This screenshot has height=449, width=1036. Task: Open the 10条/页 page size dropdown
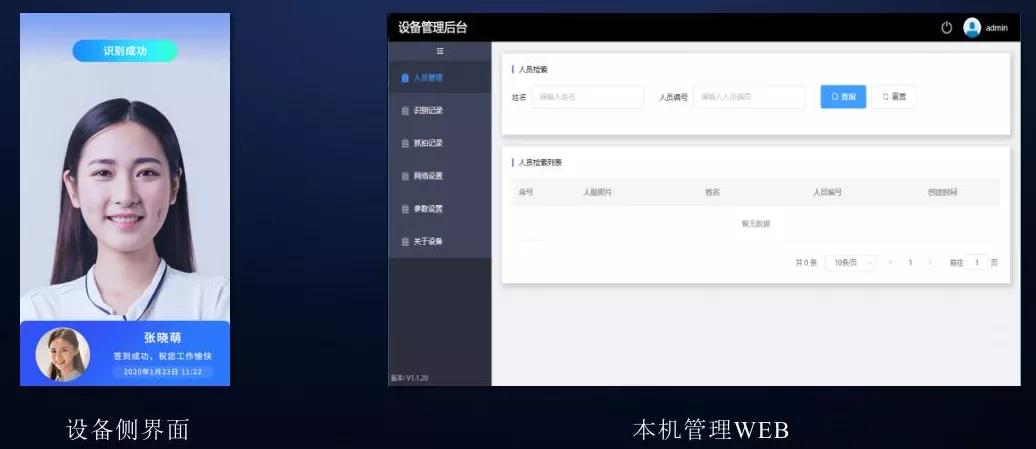tap(851, 263)
